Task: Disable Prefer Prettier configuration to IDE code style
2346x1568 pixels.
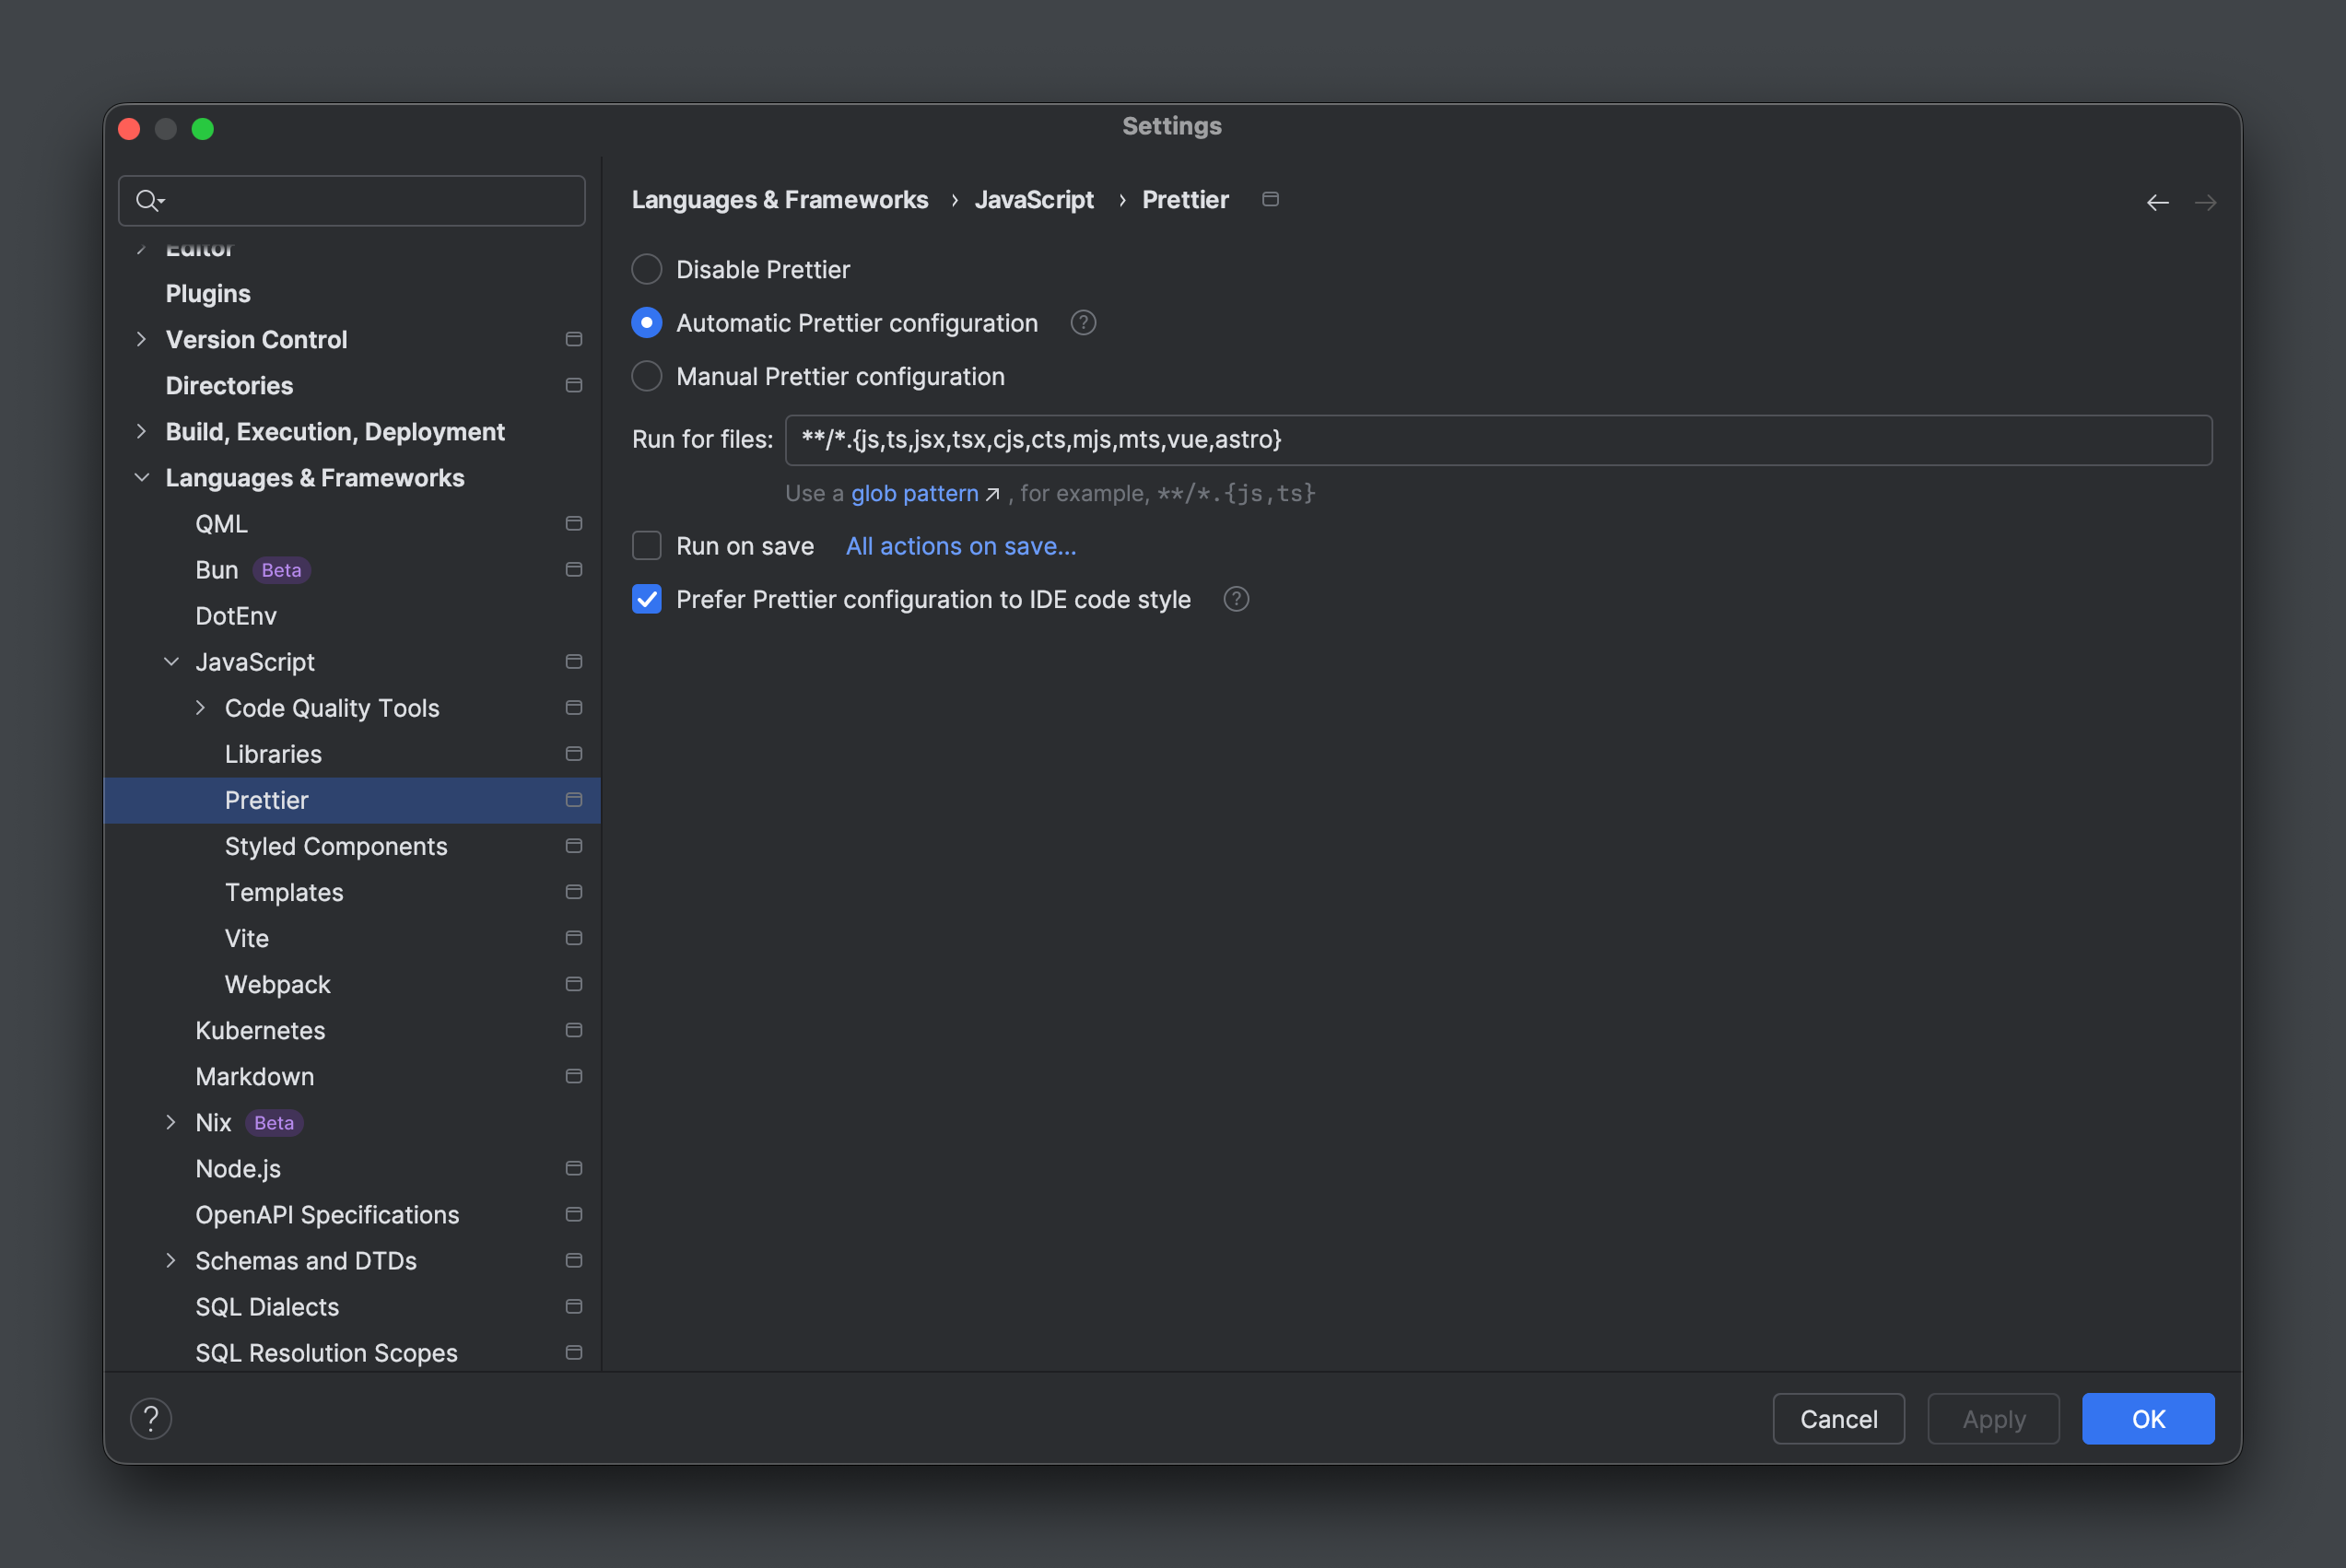Action: tap(646, 599)
